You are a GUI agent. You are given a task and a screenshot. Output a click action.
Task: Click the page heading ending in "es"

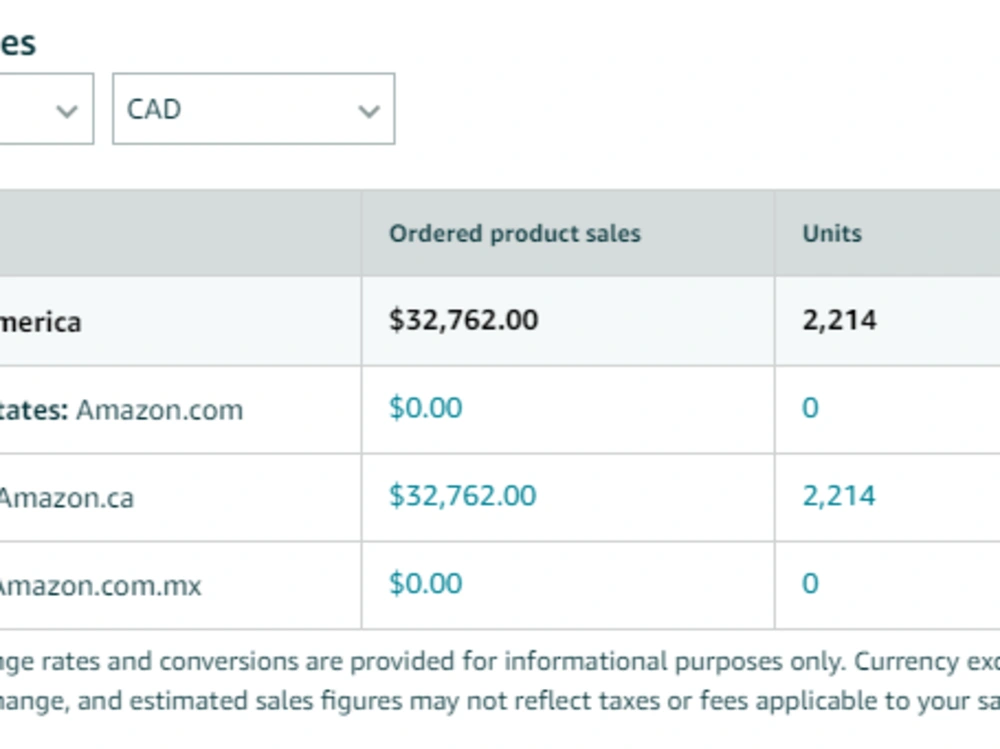pyautogui.click(x=18, y=43)
